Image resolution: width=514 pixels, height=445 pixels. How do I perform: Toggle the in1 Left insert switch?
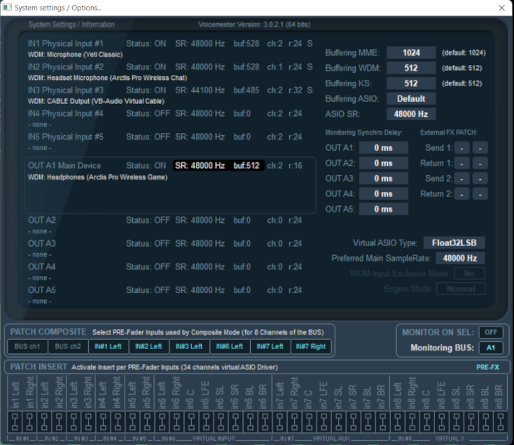click(x=15, y=421)
